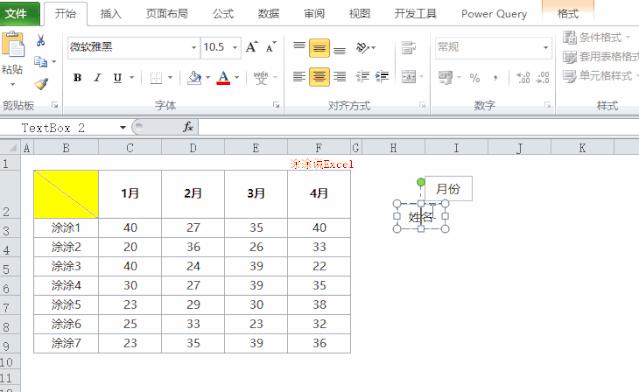Click the Copy icon in clipboard group
This screenshot has height=392, width=639.
(x=41, y=62)
